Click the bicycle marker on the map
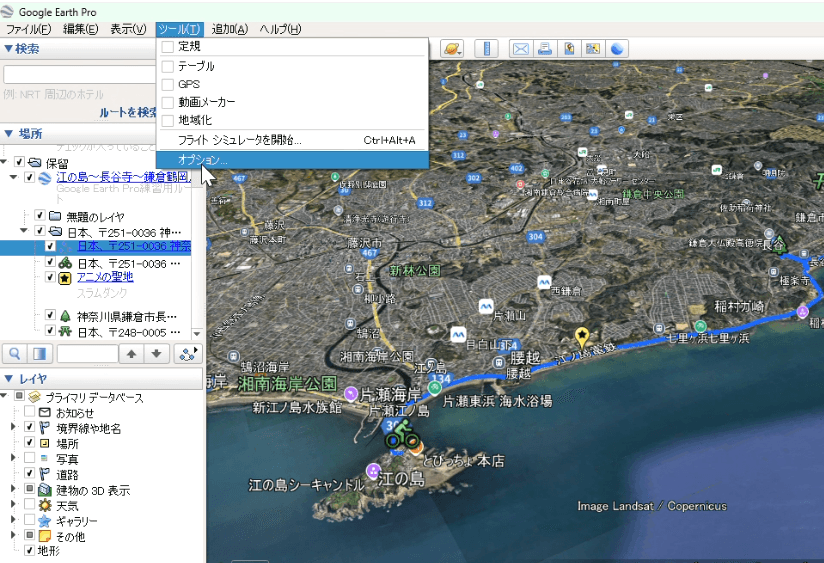824x563 pixels. pos(402,435)
